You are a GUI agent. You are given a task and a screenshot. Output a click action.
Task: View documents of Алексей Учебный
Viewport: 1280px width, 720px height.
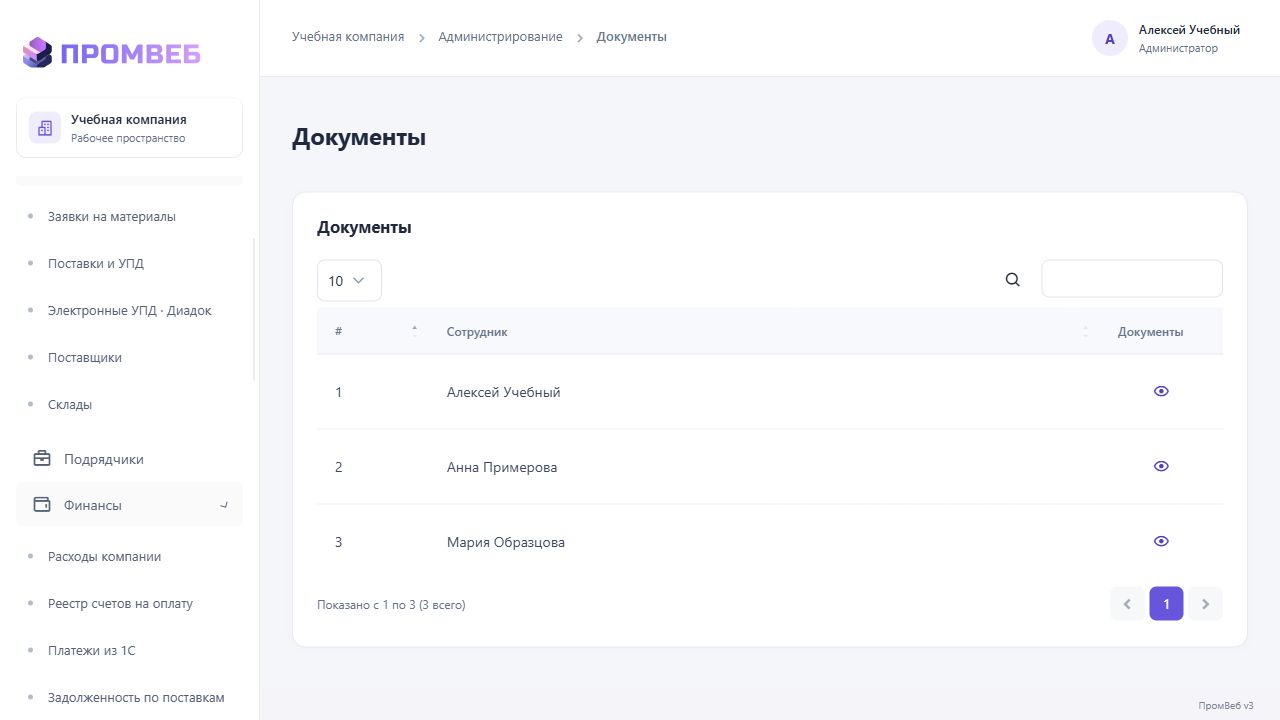click(x=1161, y=391)
